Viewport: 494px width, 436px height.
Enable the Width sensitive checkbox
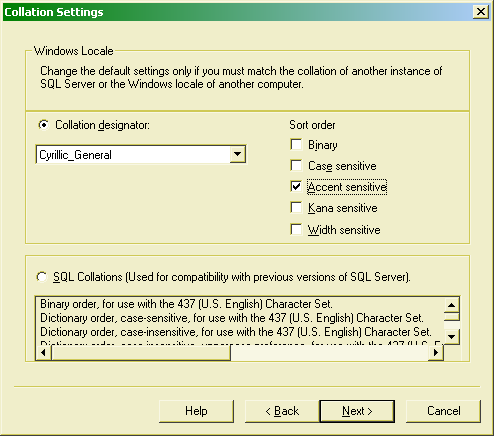coord(296,230)
